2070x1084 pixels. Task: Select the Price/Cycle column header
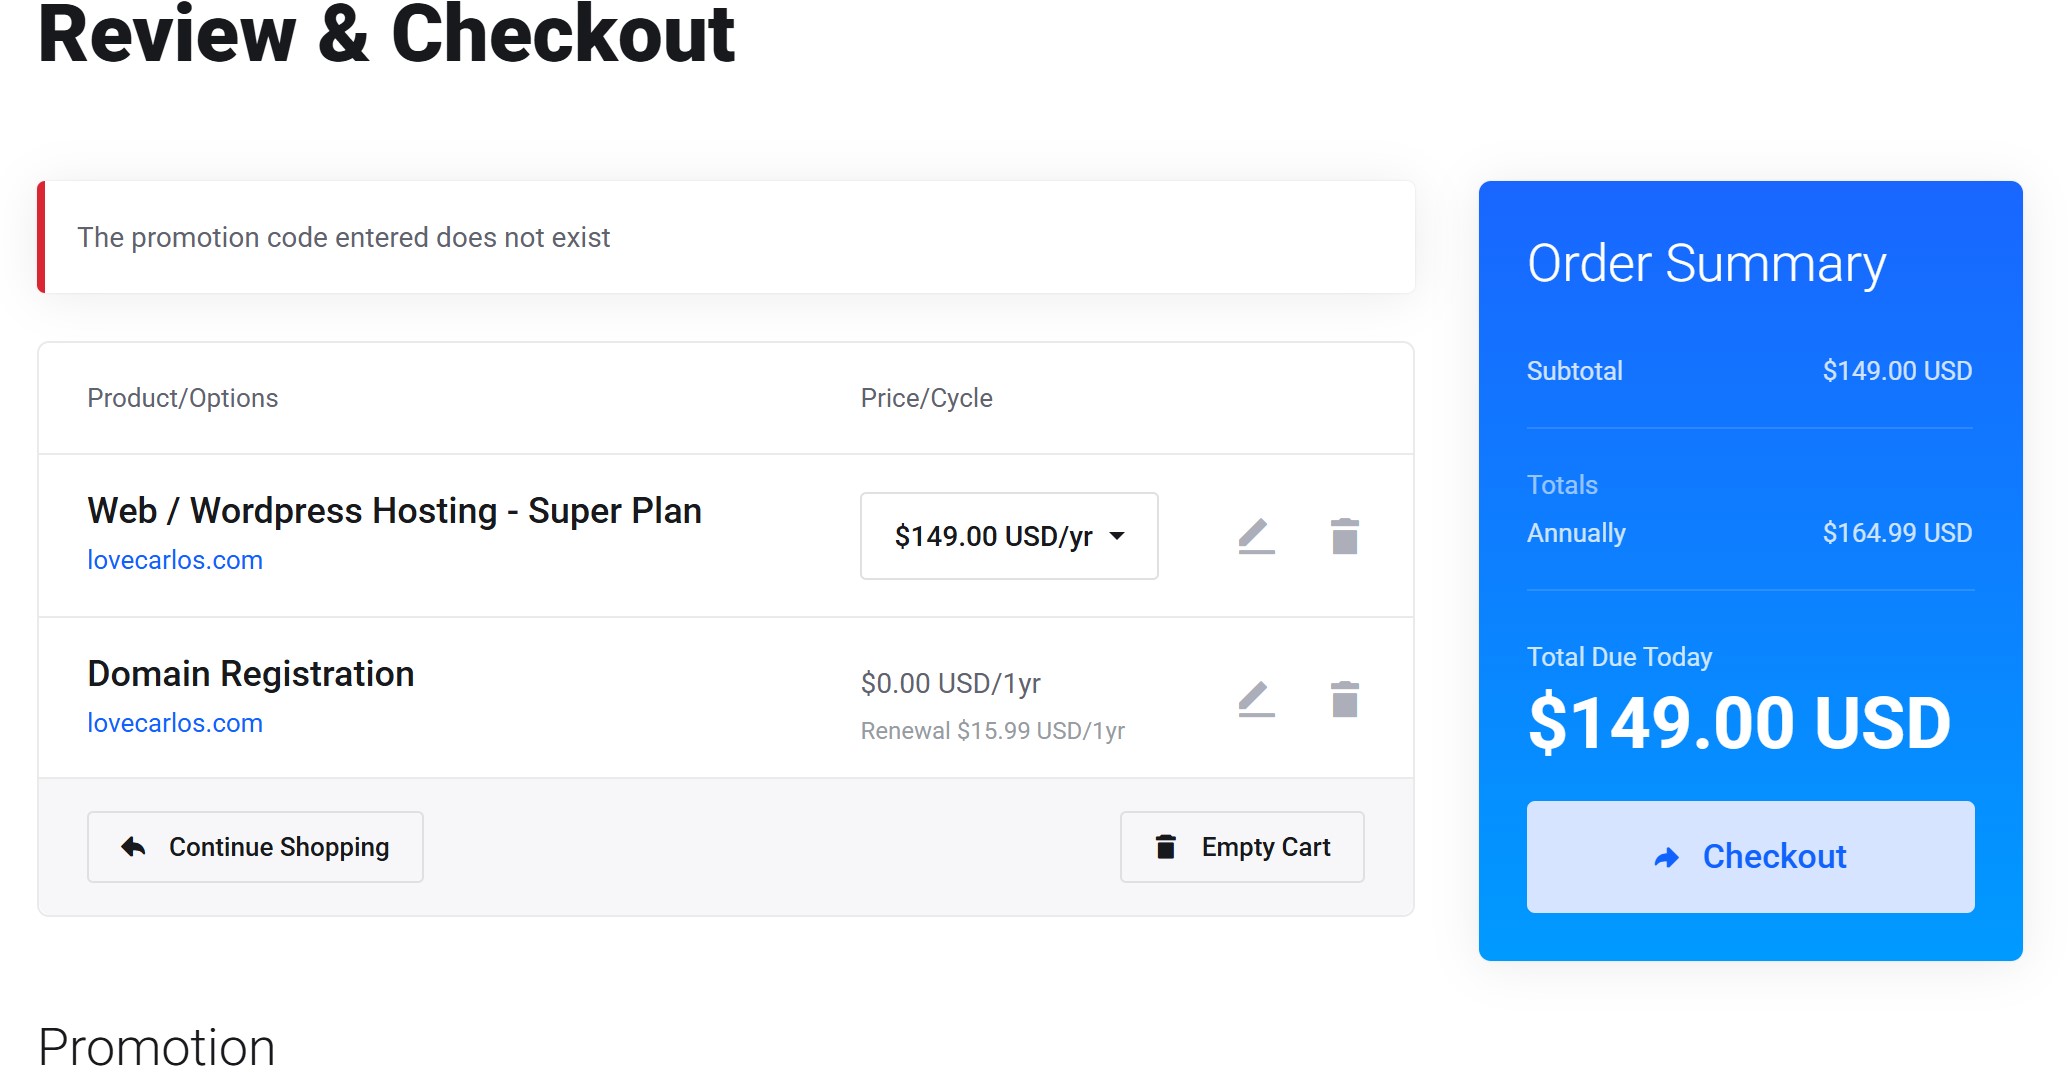click(x=926, y=397)
